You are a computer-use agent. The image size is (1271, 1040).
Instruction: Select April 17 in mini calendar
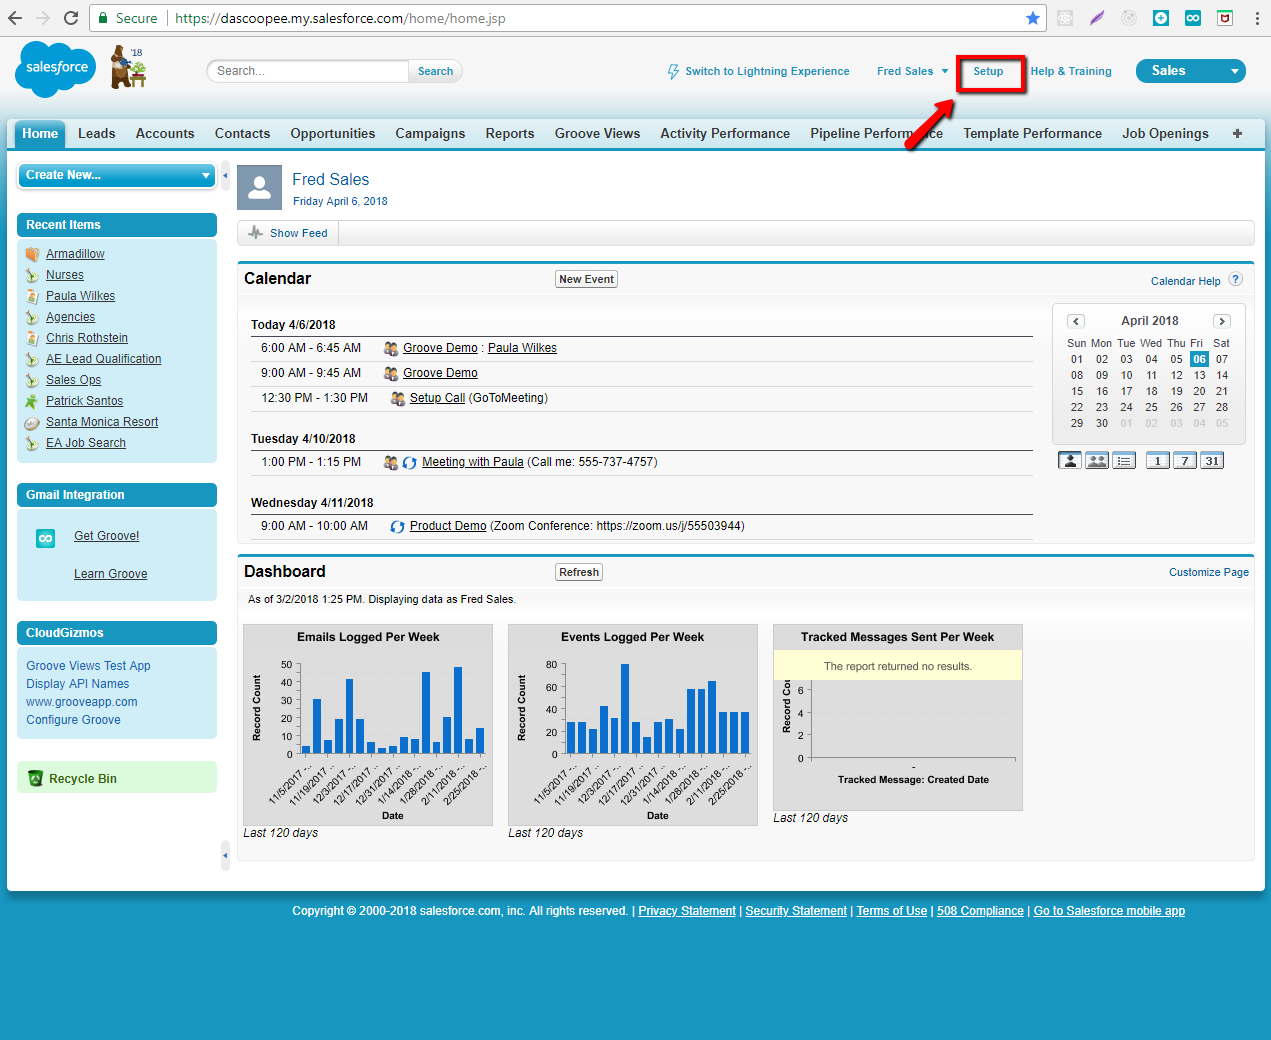(x=1126, y=391)
